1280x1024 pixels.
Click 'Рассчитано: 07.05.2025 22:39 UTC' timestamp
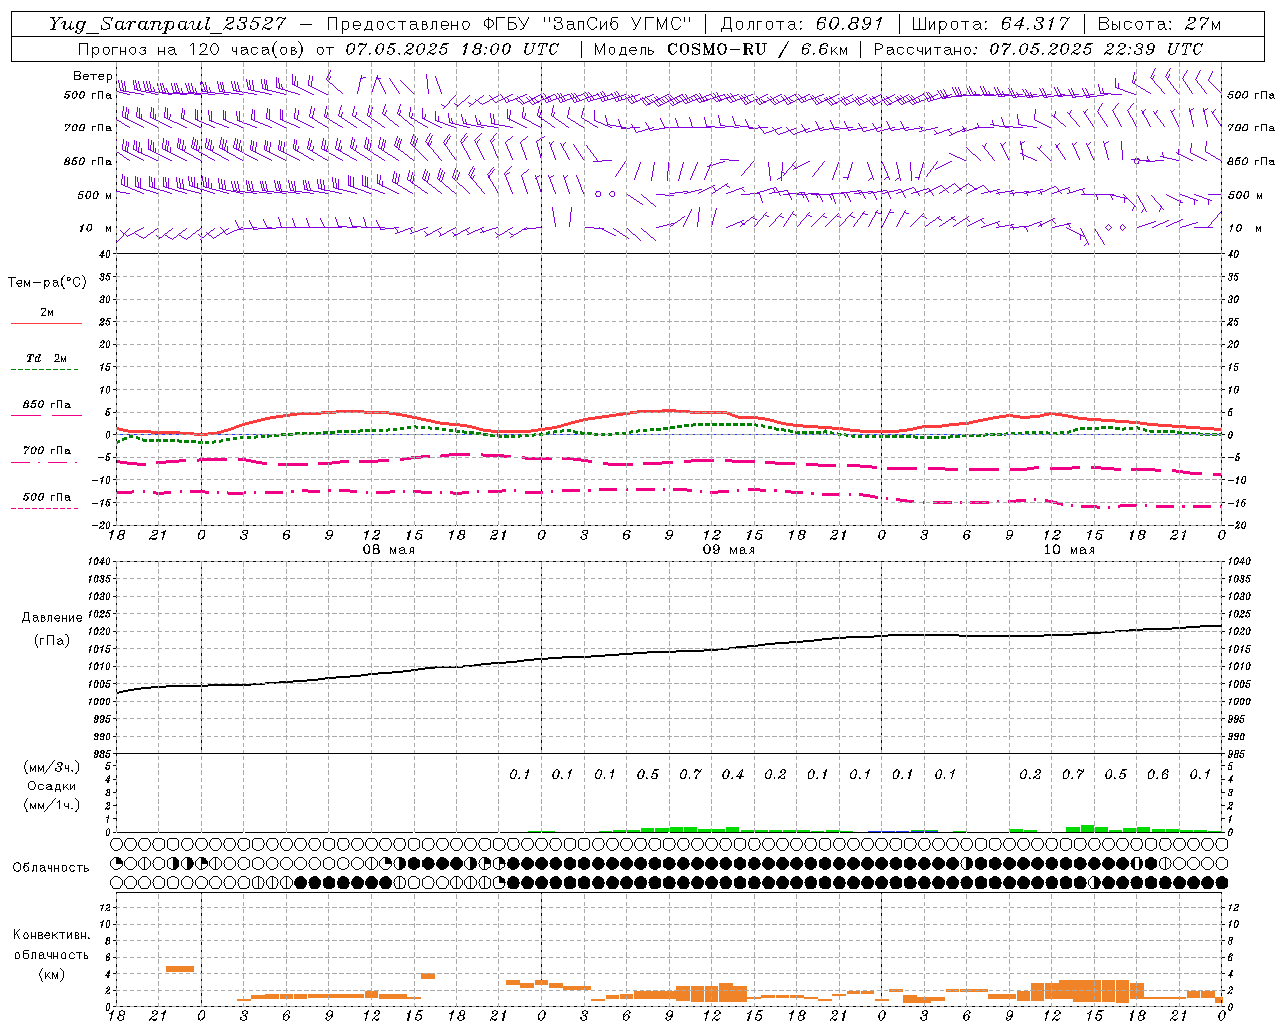click(1038, 49)
